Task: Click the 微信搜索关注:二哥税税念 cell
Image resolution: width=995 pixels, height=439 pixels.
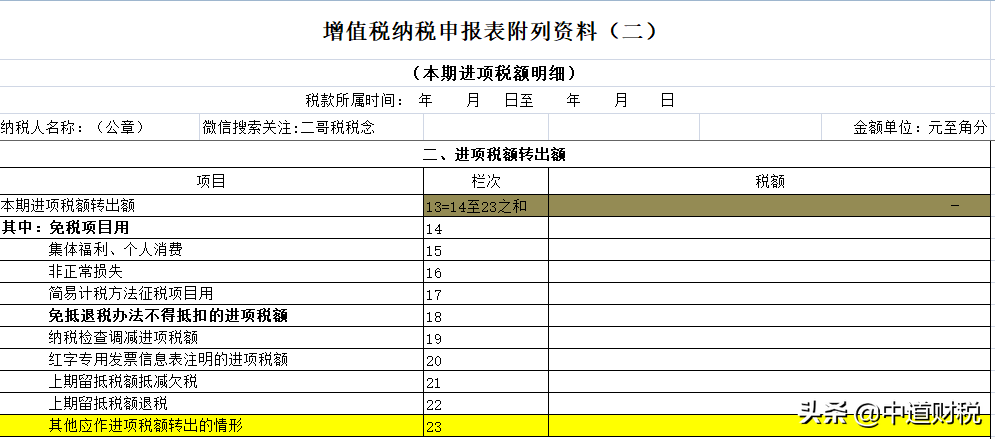Action: (x=289, y=127)
